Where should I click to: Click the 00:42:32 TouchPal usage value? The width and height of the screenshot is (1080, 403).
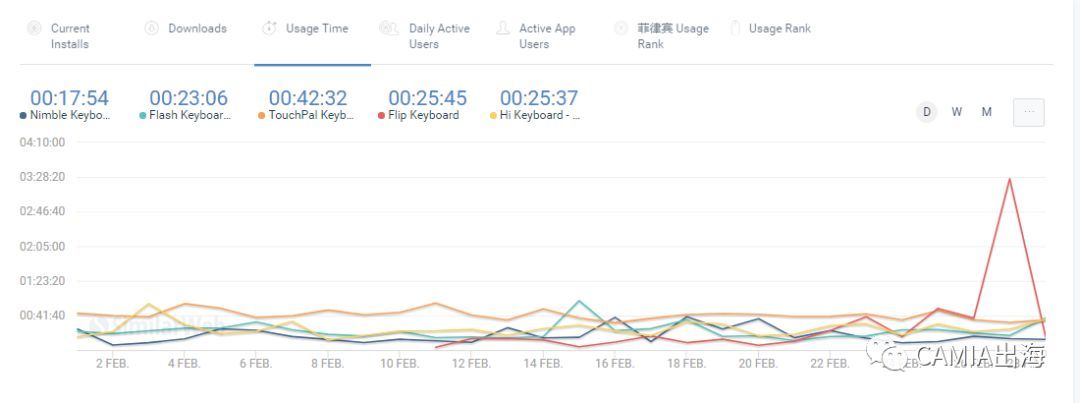tap(308, 98)
